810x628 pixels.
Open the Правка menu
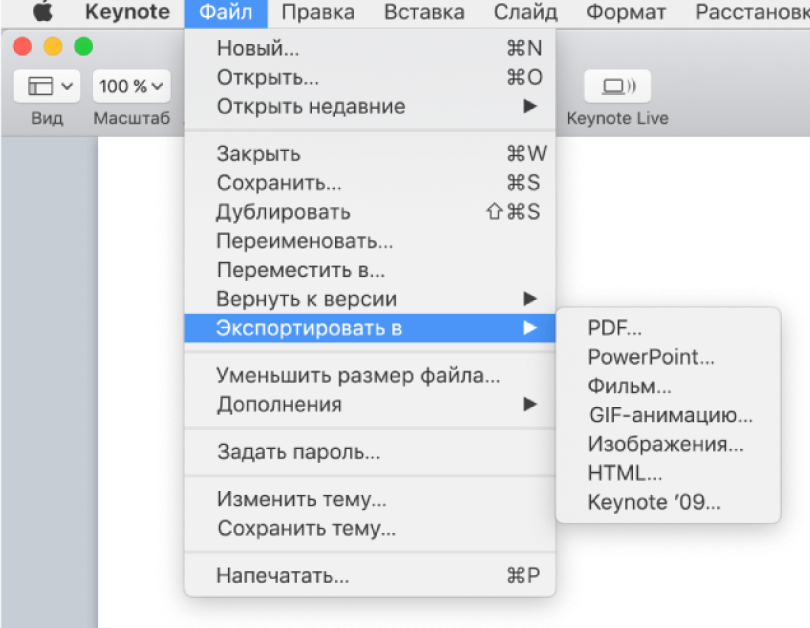tap(318, 12)
